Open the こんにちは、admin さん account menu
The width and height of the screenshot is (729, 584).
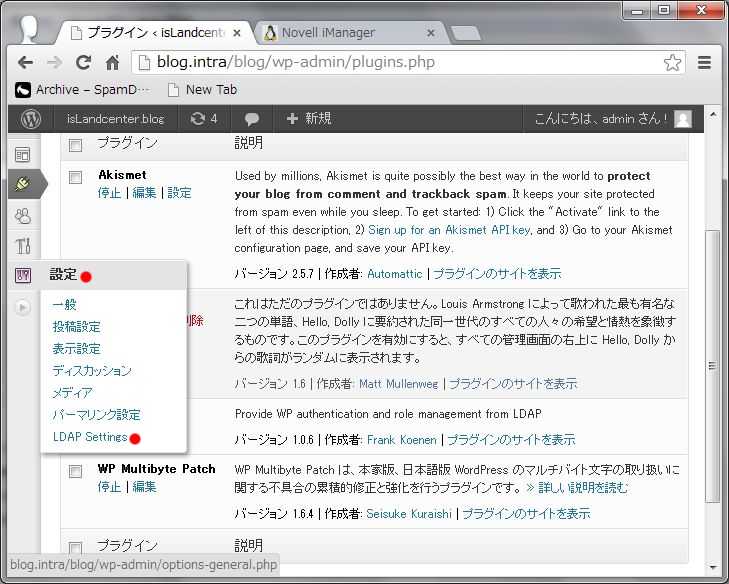tap(613, 119)
